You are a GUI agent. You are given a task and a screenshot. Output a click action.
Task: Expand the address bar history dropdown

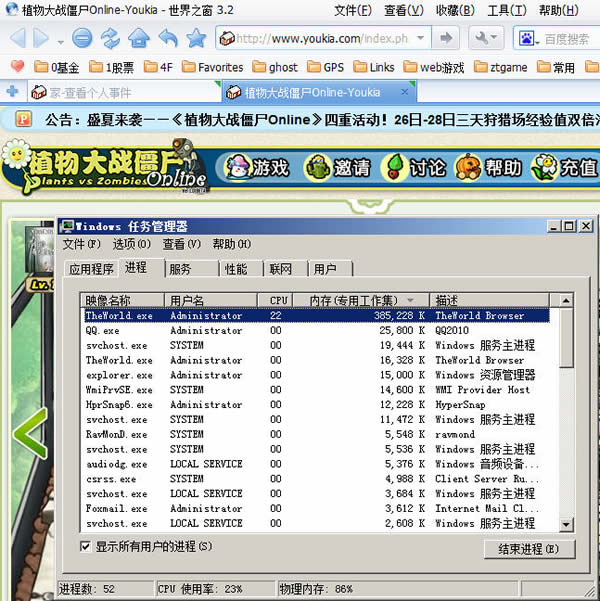tap(421, 38)
